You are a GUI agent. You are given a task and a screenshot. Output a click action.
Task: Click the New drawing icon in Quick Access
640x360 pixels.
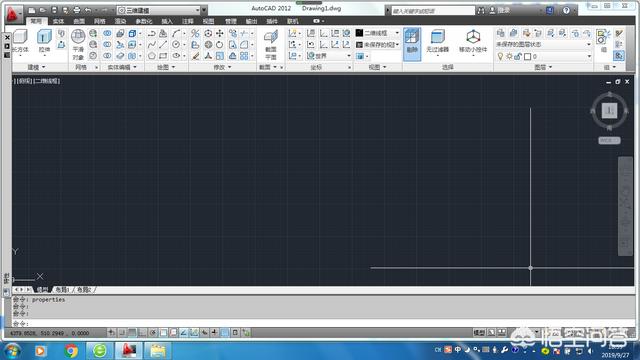(31, 10)
